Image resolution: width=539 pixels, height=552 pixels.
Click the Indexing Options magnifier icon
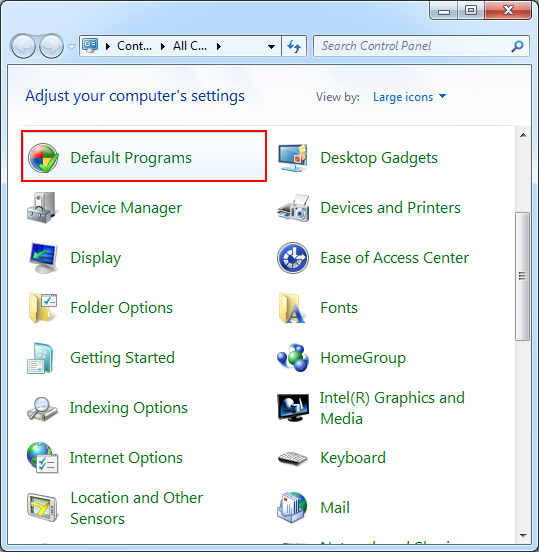(x=42, y=408)
